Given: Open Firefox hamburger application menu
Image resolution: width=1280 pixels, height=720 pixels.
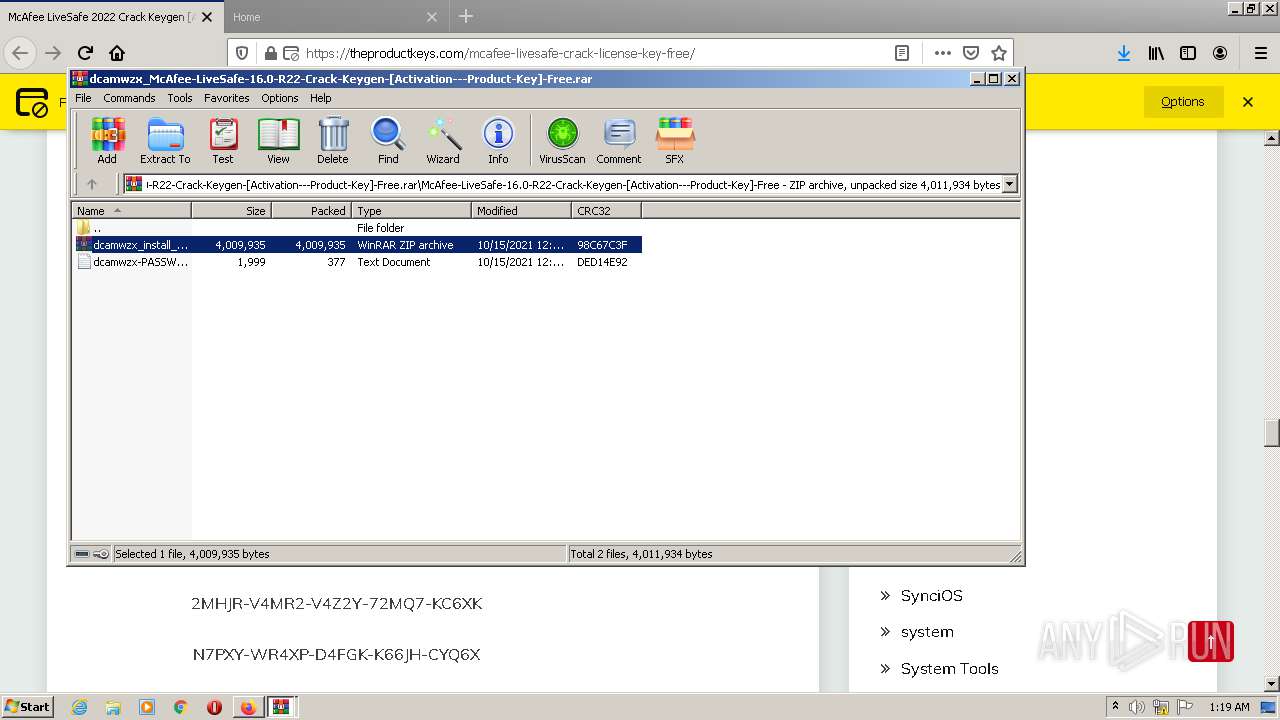Looking at the screenshot, I should pyautogui.click(x=1260, y=53).
